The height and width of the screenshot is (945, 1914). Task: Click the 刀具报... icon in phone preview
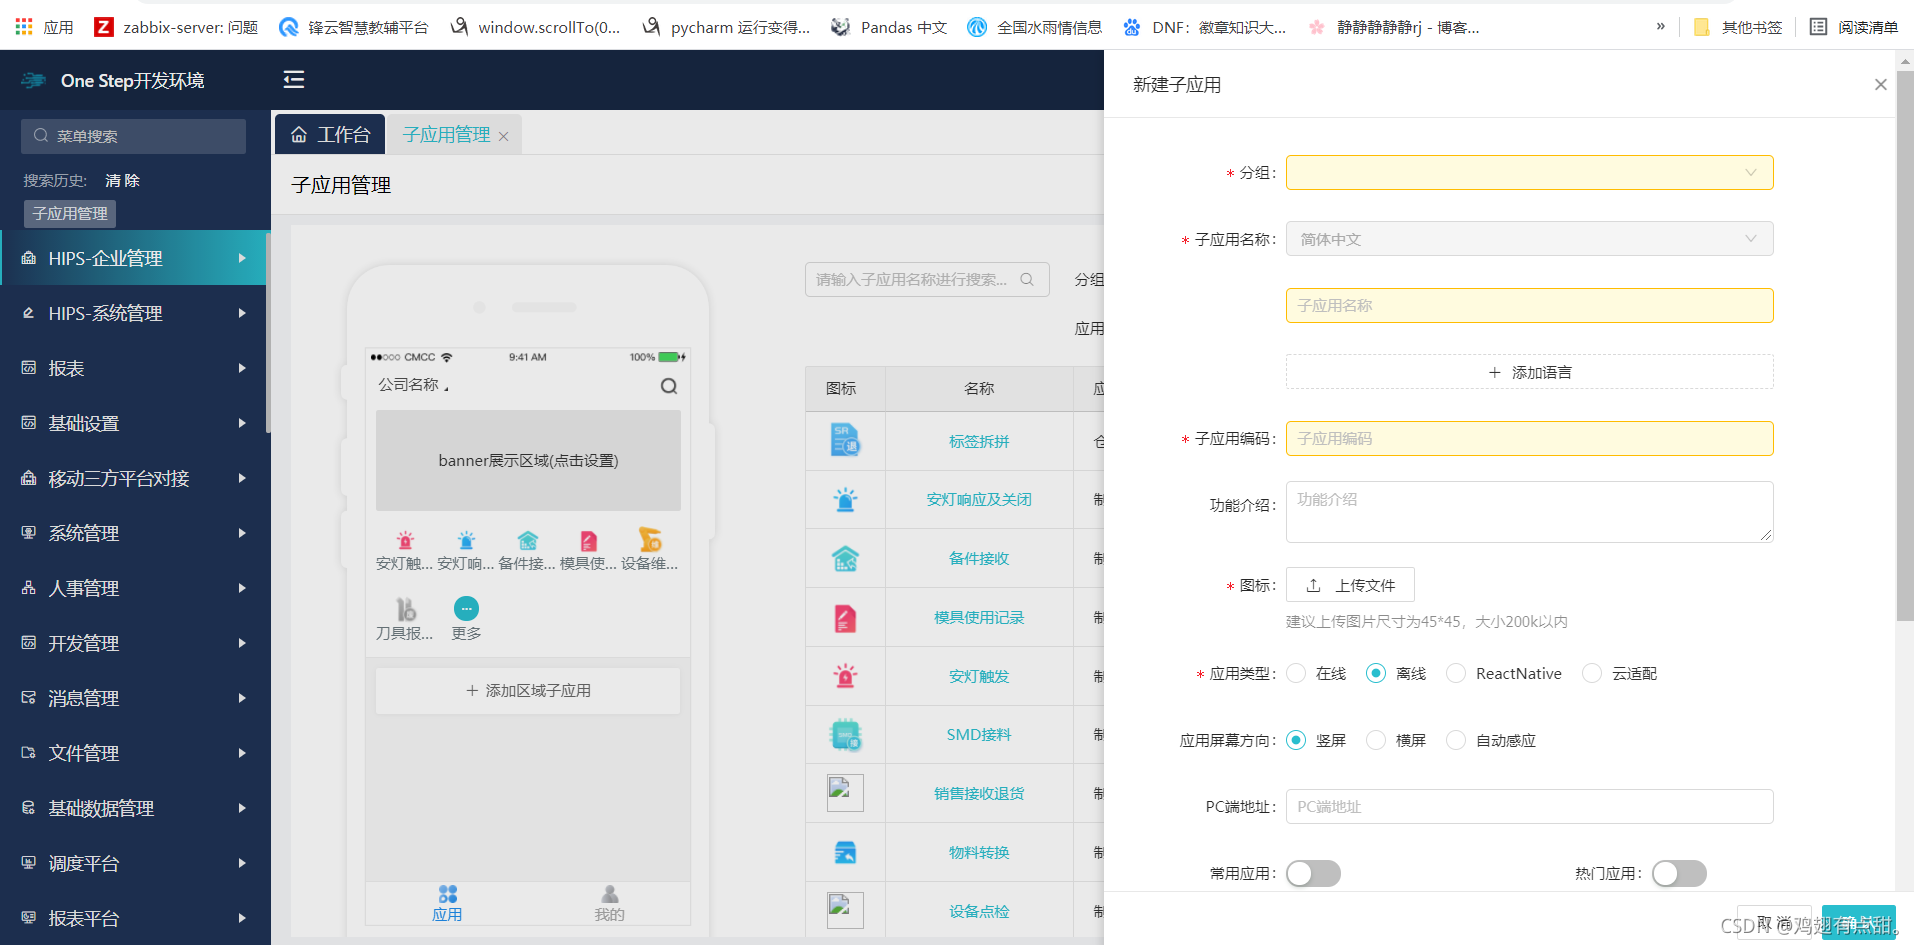tap(405, 609)
